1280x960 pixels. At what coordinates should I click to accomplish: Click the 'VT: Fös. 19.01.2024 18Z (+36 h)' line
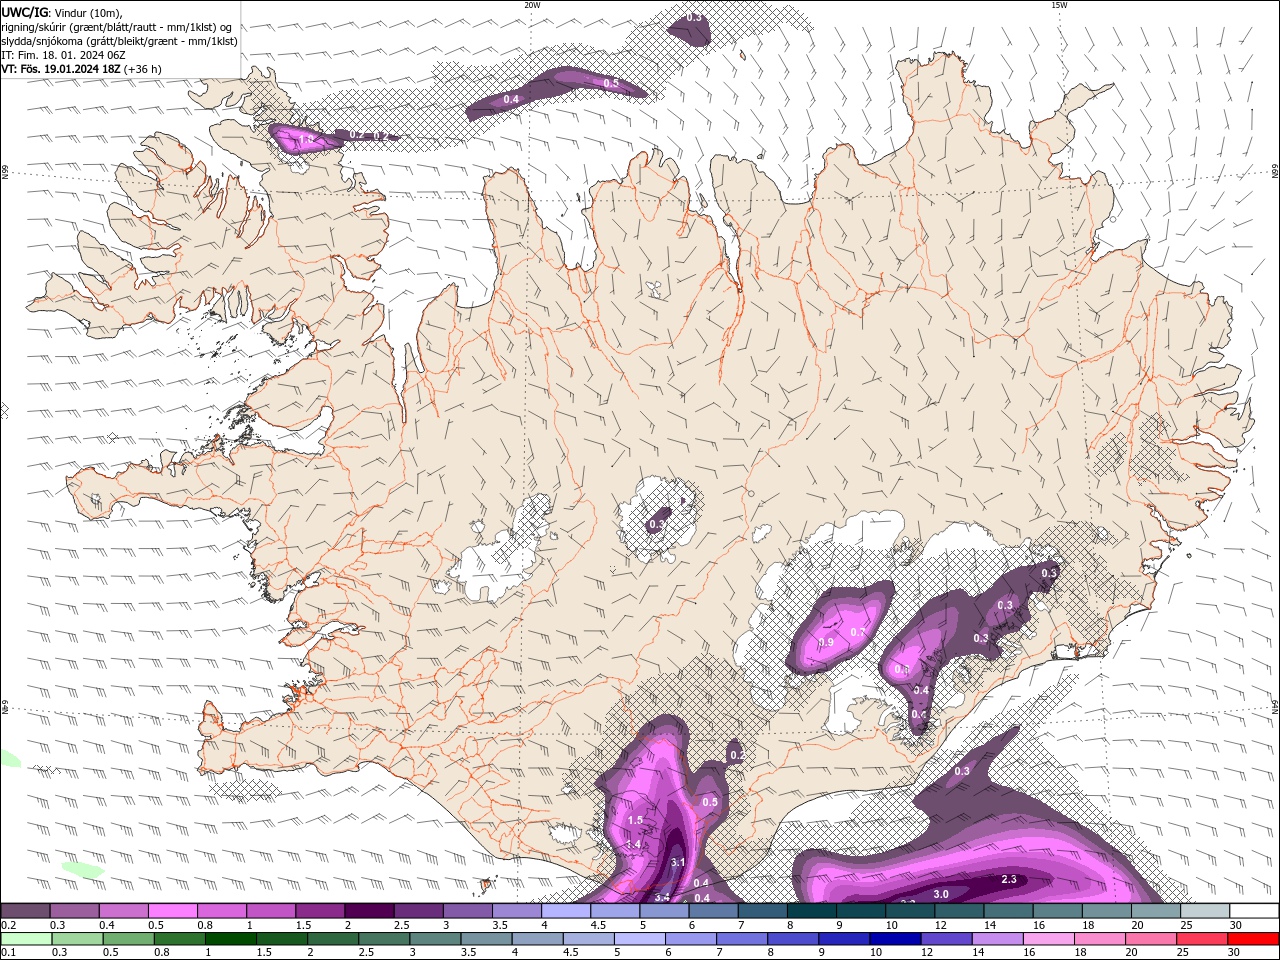pyautogui.click(x=82, y=69)
